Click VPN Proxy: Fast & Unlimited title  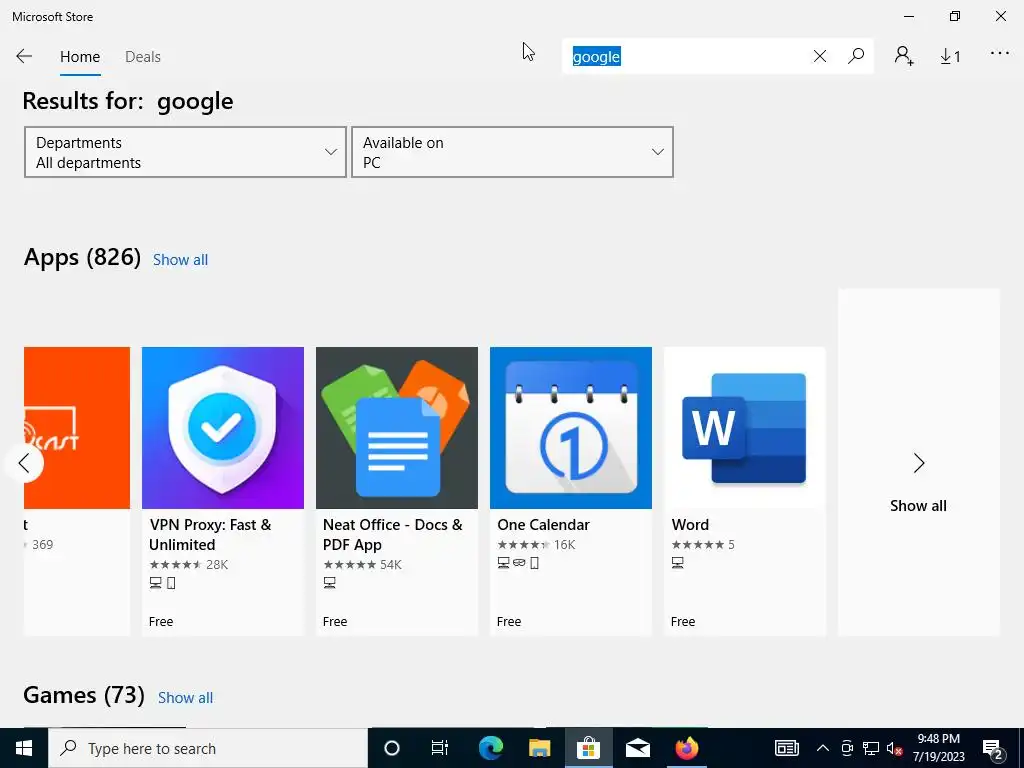click(x=210, y=535)
